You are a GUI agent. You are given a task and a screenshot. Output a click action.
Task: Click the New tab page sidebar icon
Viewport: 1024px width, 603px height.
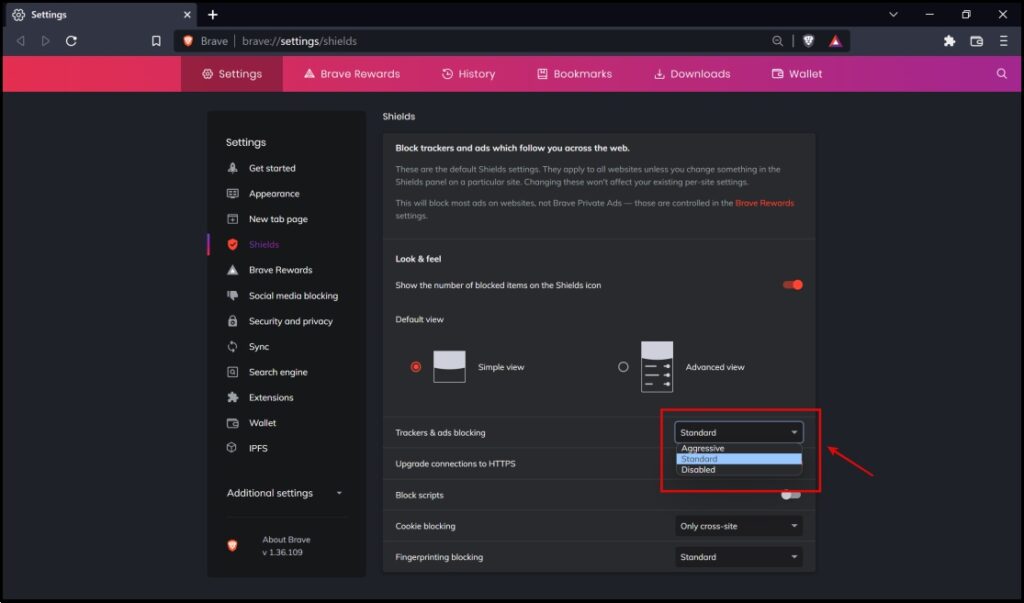tap(232, 219)
